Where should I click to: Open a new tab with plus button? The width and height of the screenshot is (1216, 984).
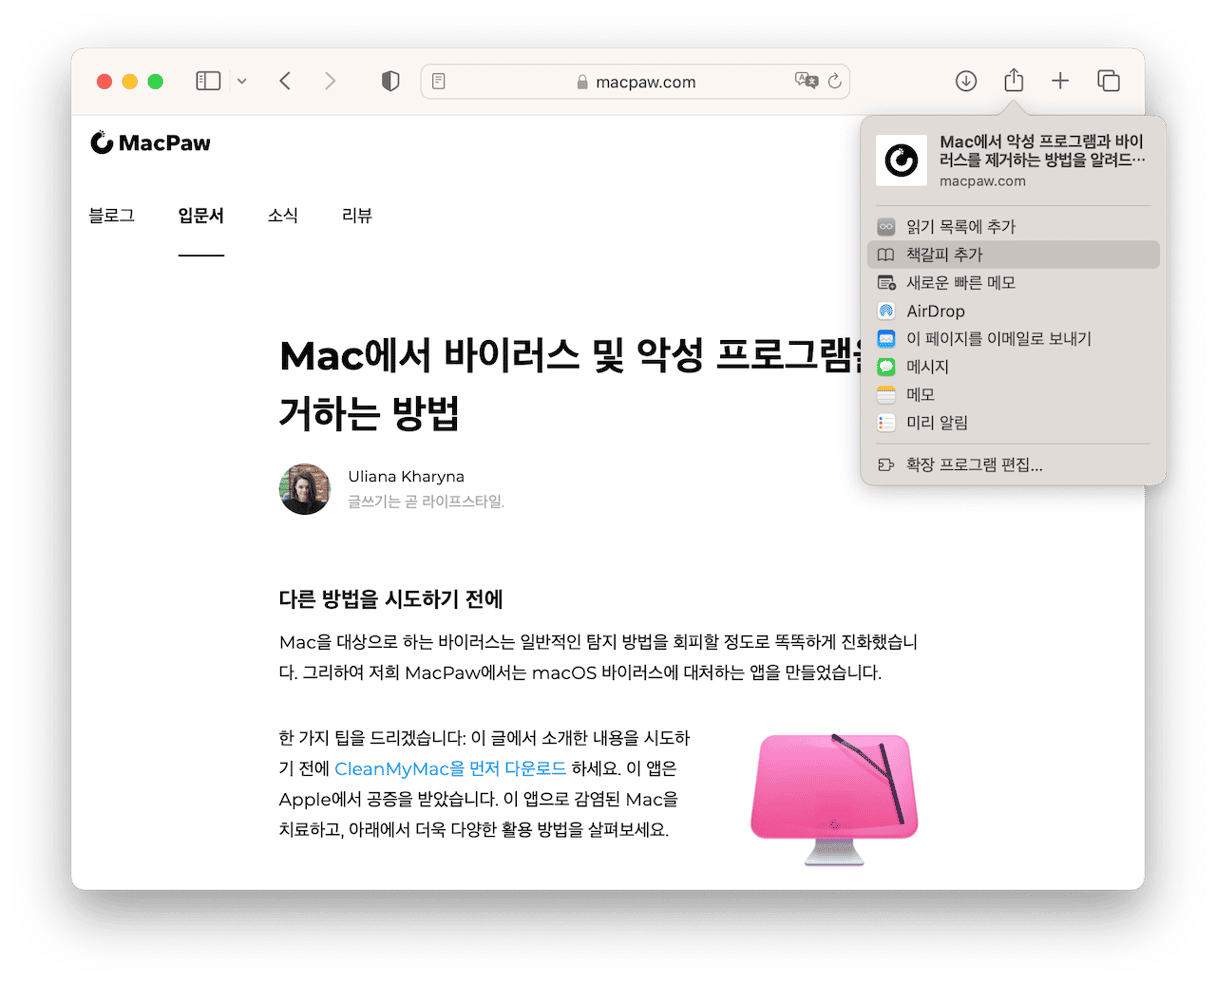(x=1060, y=81)
